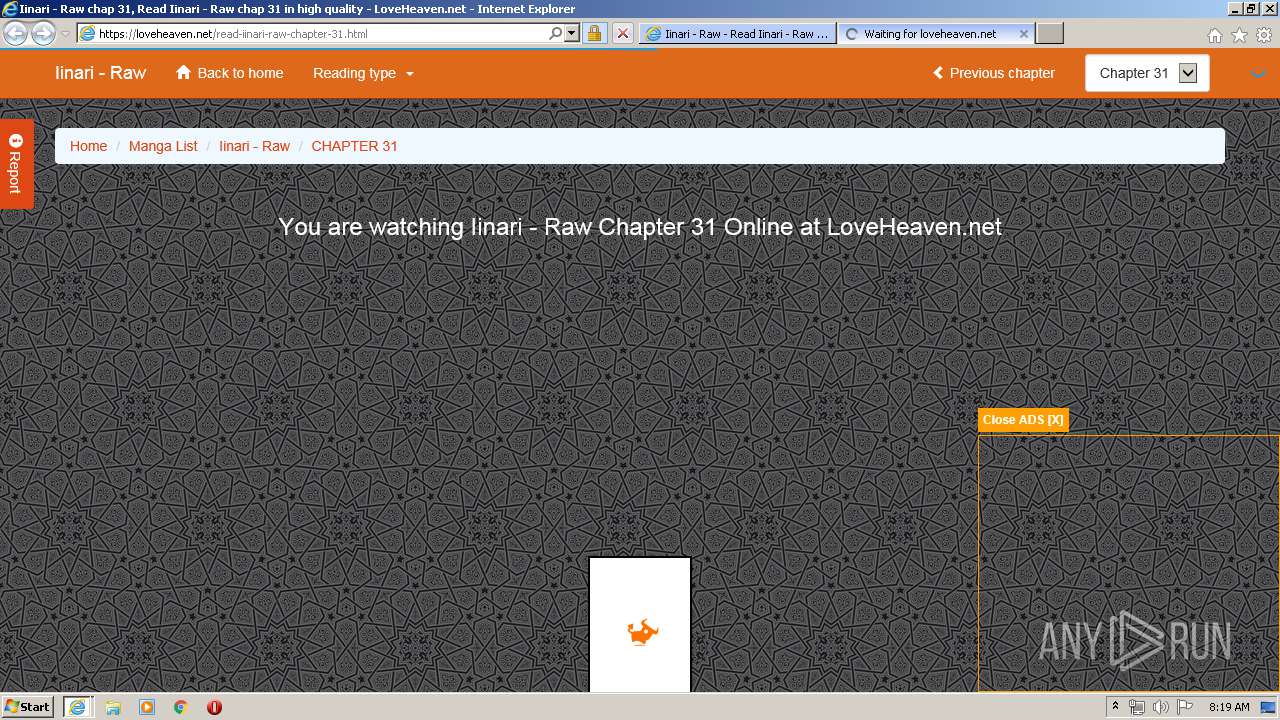Viewport: 1280px width, 720px height.
Task: Open Windows Explorer folder taskbar icon
Action: (x=113, y=707)
